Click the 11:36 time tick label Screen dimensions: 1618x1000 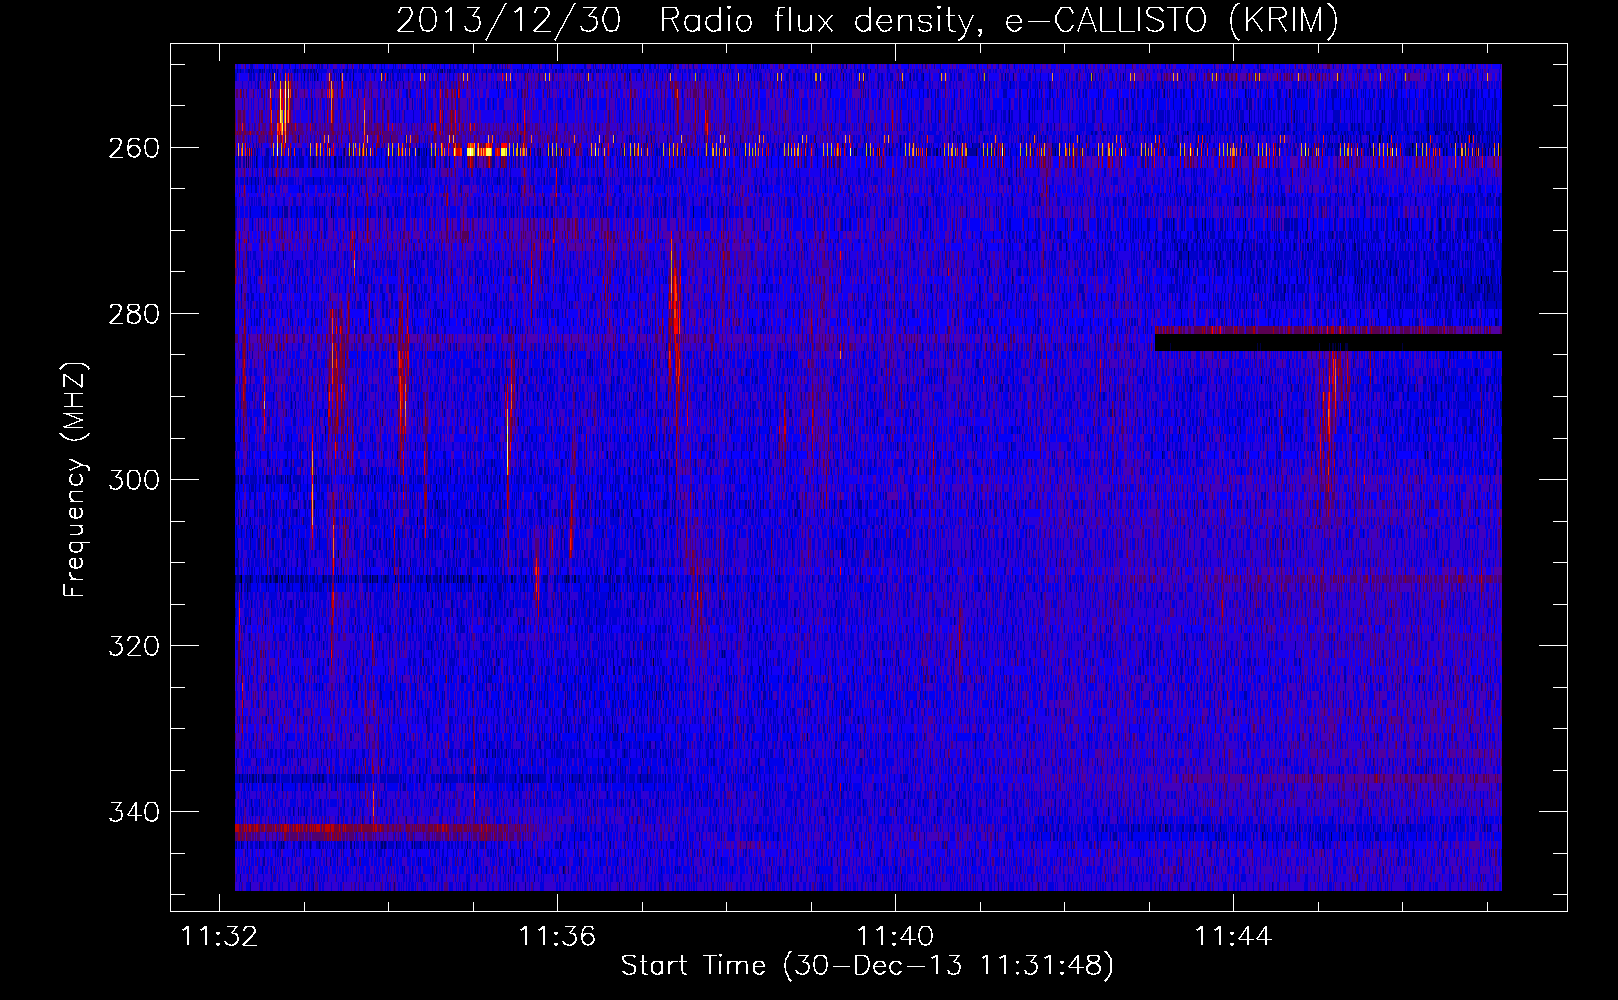click(x=557, y=936)
